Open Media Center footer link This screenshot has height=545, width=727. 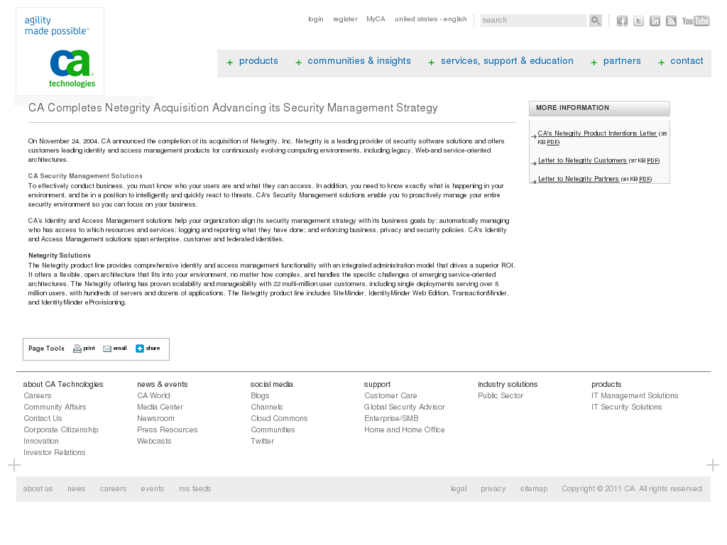(160, 407)
